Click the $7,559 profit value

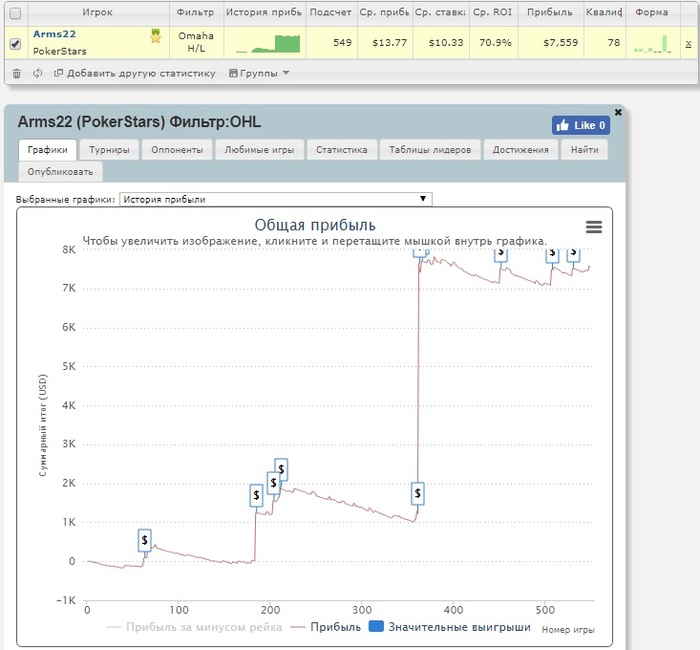(561, 43)
